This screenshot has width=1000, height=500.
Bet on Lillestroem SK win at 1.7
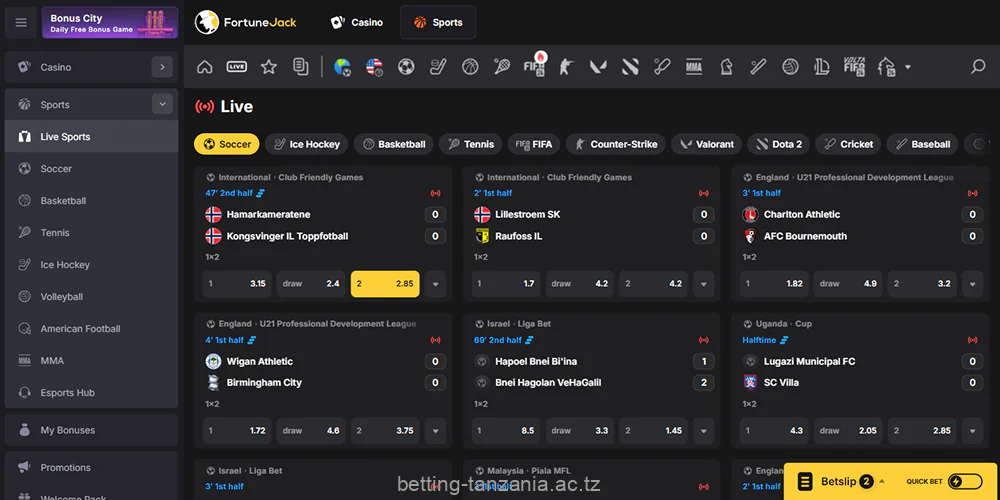pos(506,284)
